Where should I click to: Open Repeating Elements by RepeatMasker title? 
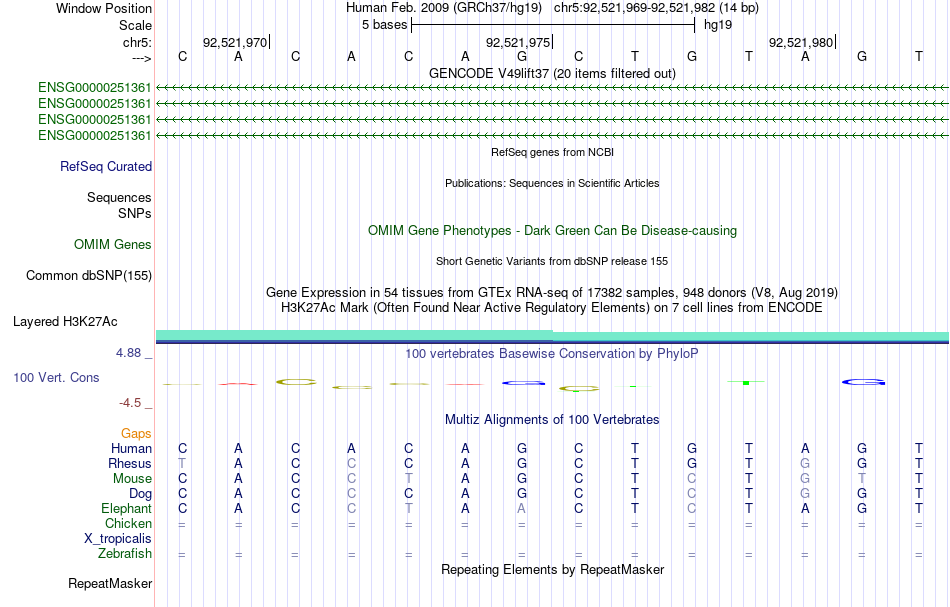[552, 569]
